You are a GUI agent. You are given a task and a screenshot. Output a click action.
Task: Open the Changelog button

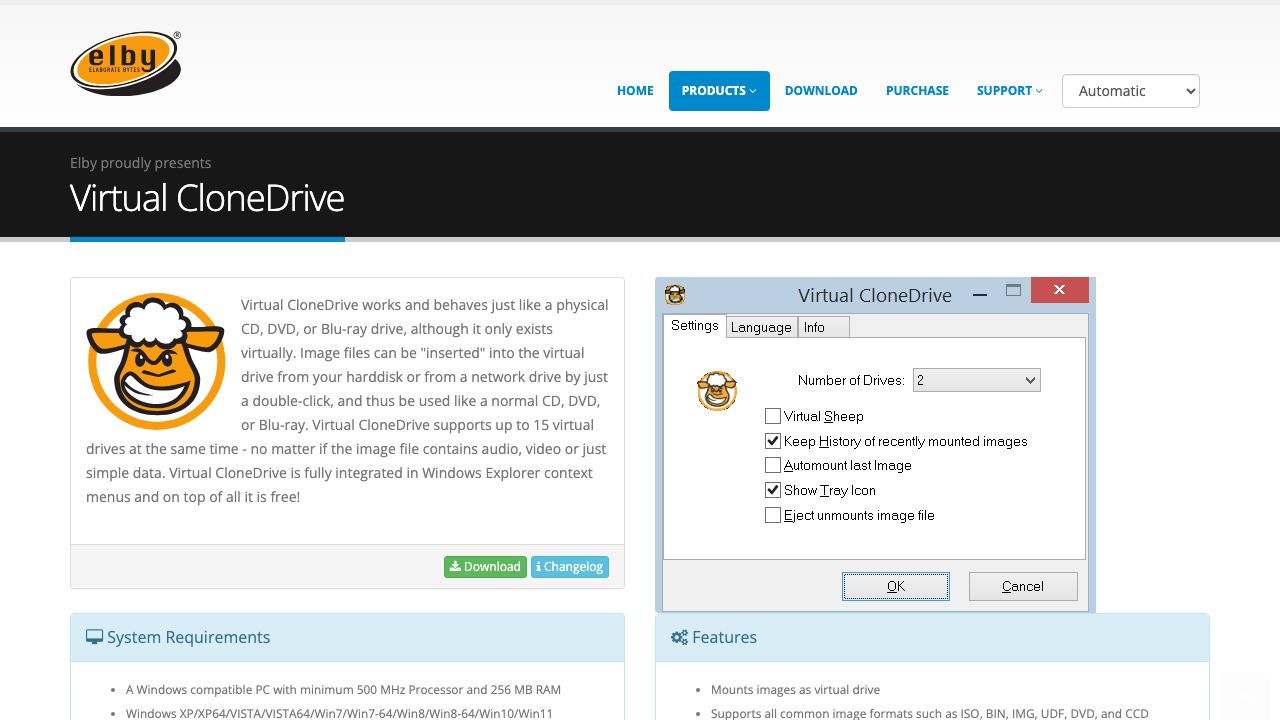tap(570, 567)
